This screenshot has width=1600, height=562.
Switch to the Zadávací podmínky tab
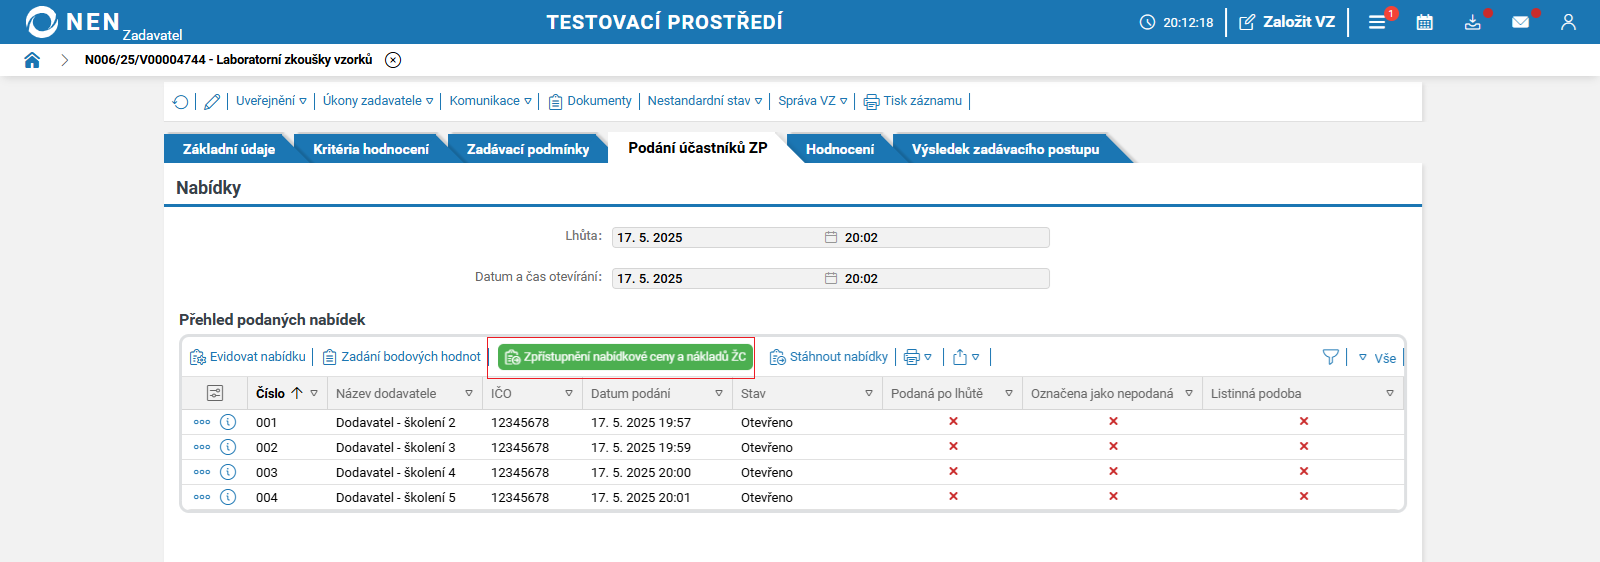coord(528,149)
